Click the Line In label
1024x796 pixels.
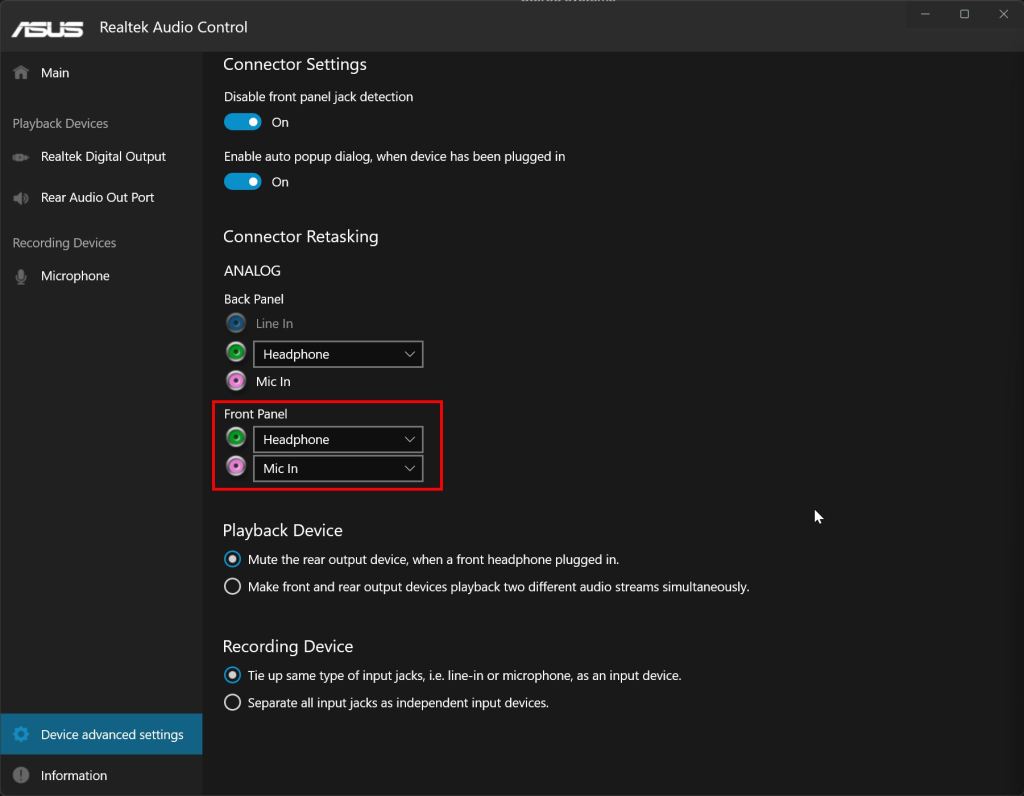[274, 323]
